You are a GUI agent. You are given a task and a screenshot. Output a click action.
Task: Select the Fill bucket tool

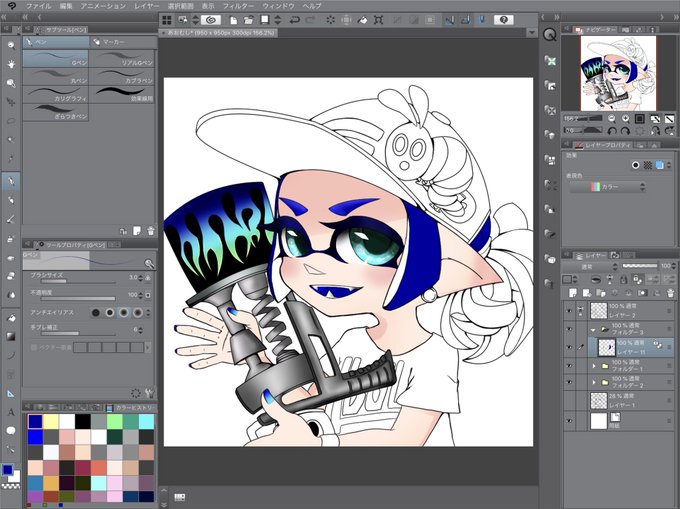tap(11, 318)
